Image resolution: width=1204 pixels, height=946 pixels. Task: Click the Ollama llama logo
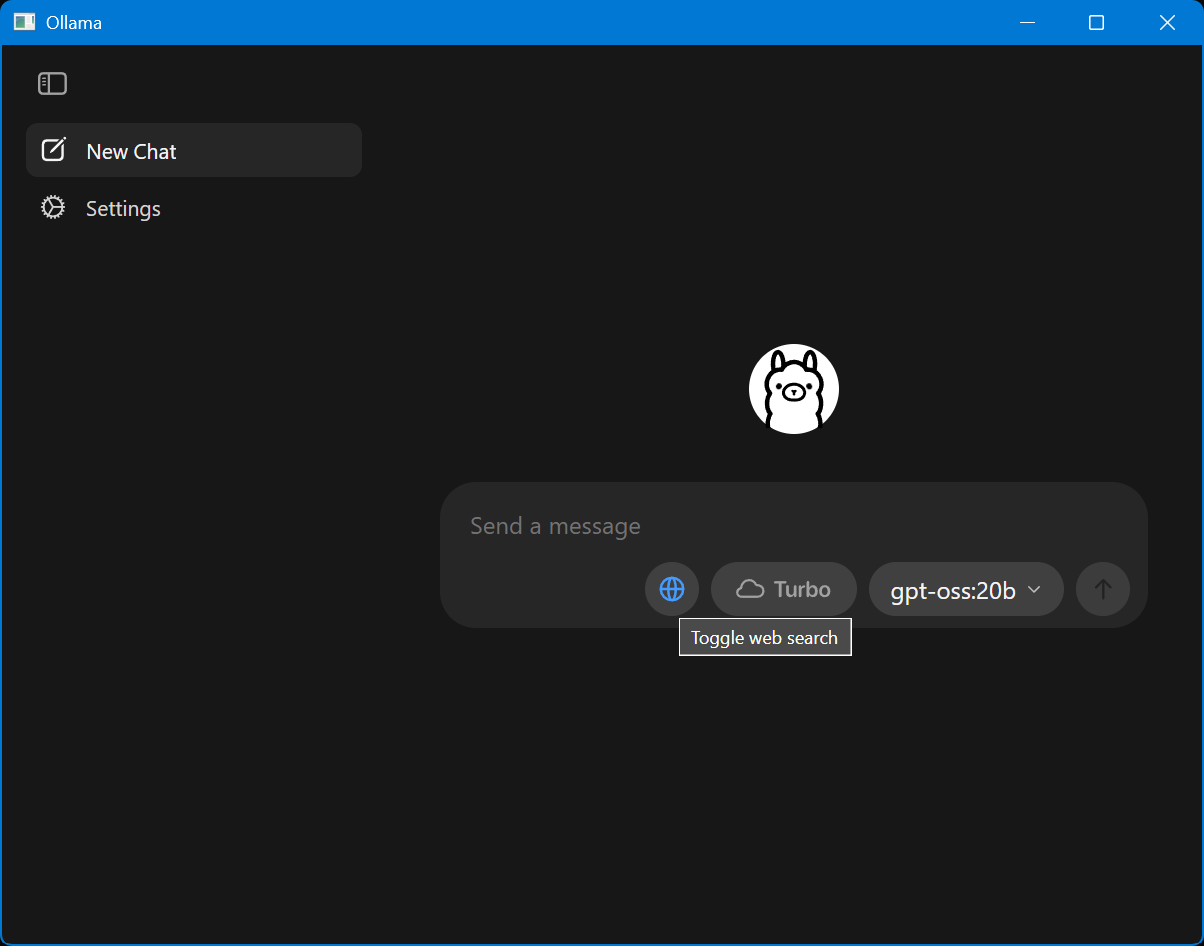794,389
